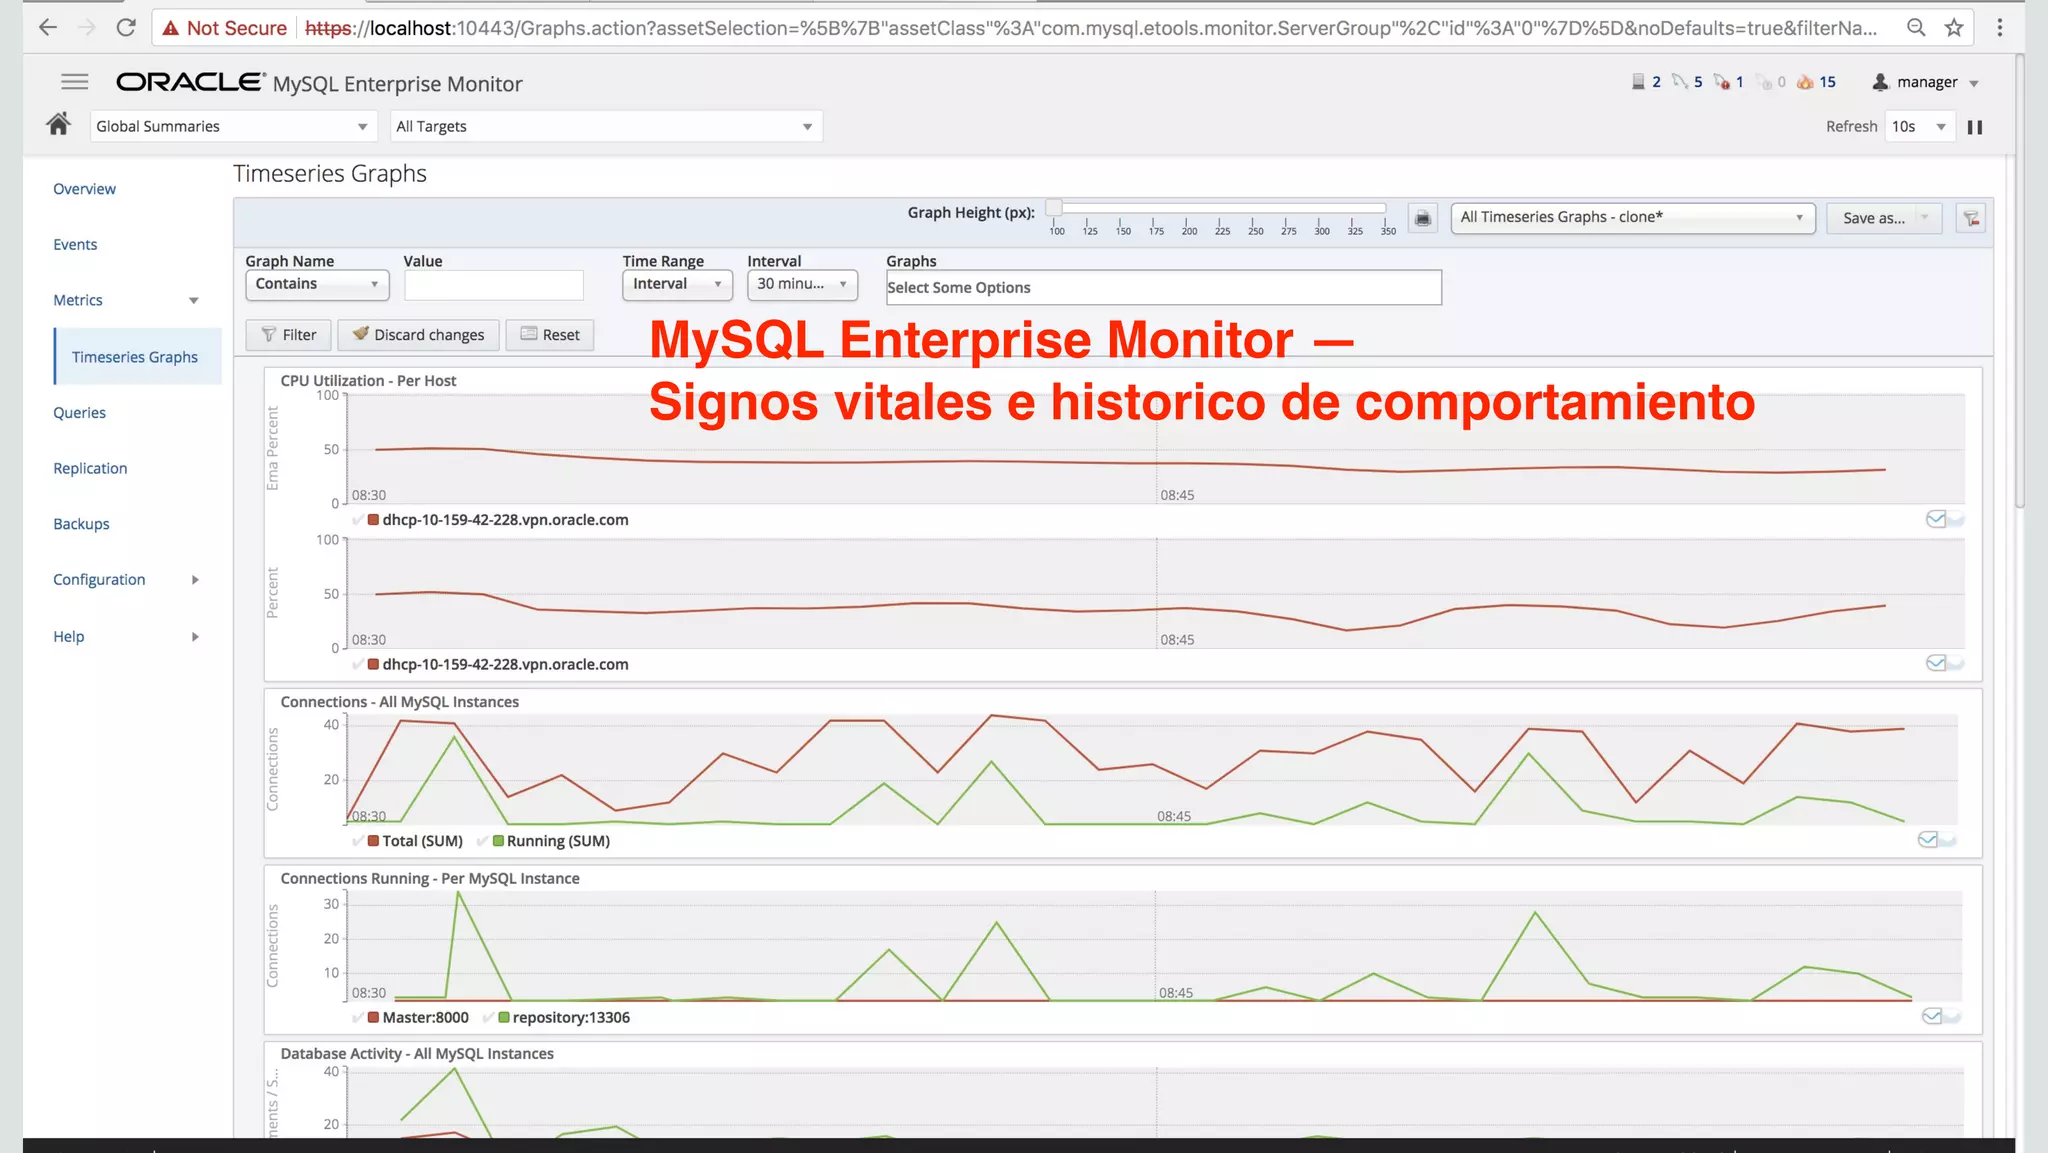Click the greyed unmonitored instances icon showing 0
The width and height of the screenshot is (2048, 1153).
(x=1764, y=82)
